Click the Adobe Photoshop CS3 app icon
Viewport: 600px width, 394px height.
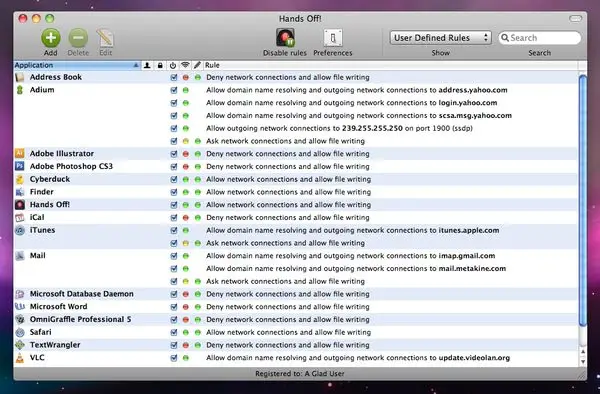pyautogui.click(x=20, y=166)
